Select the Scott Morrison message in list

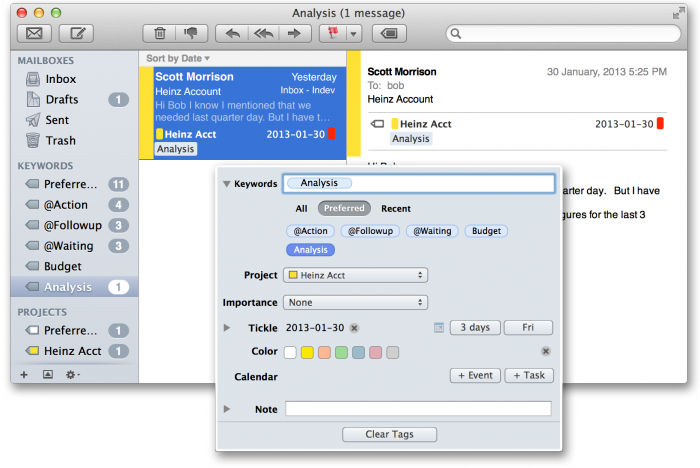(x=243, y=113)
